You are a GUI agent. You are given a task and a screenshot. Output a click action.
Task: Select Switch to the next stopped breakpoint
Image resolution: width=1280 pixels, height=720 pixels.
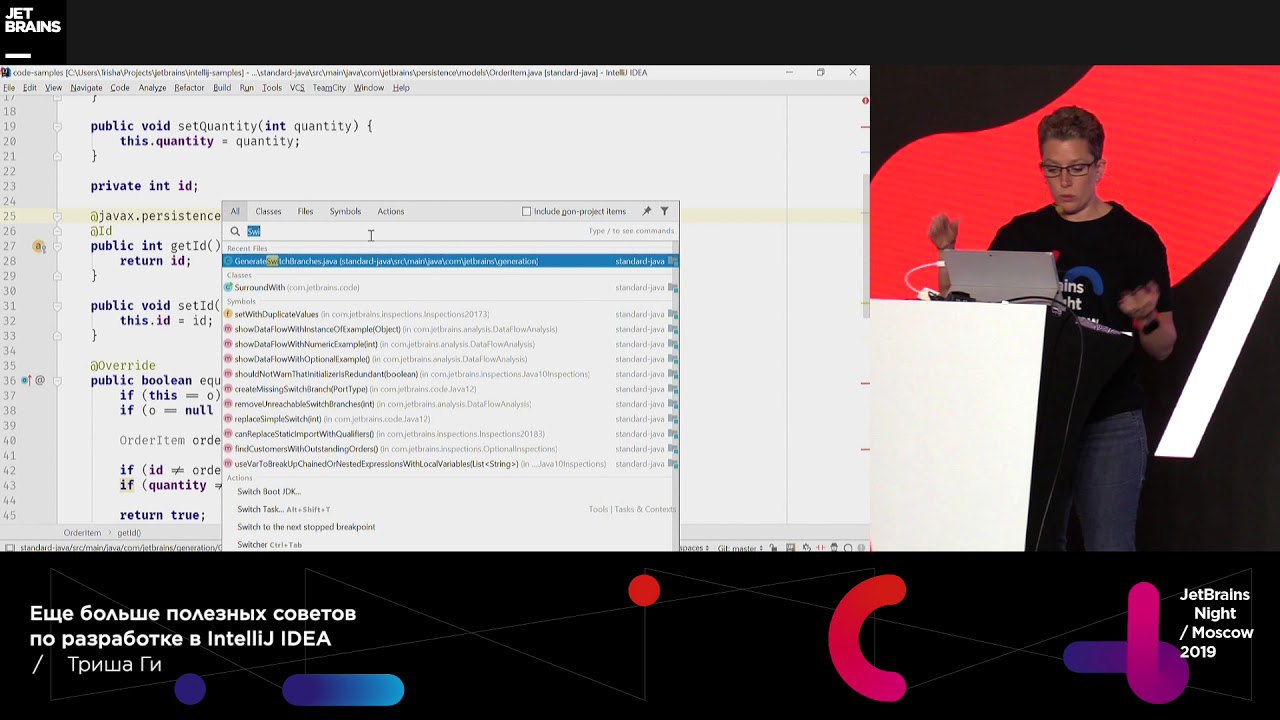click(x=450, y=527)
